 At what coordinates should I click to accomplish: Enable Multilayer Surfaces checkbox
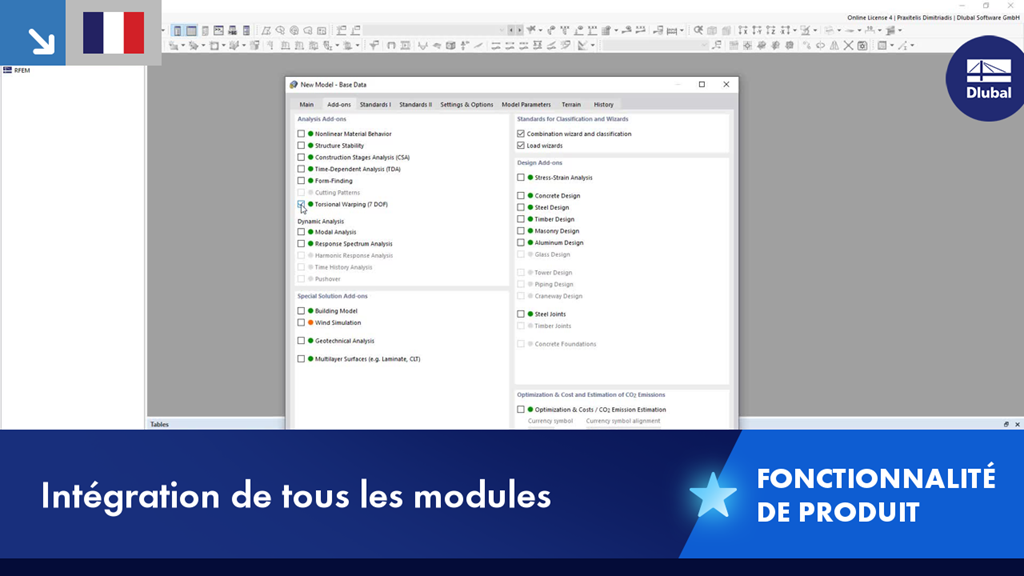tap(301, 359)
